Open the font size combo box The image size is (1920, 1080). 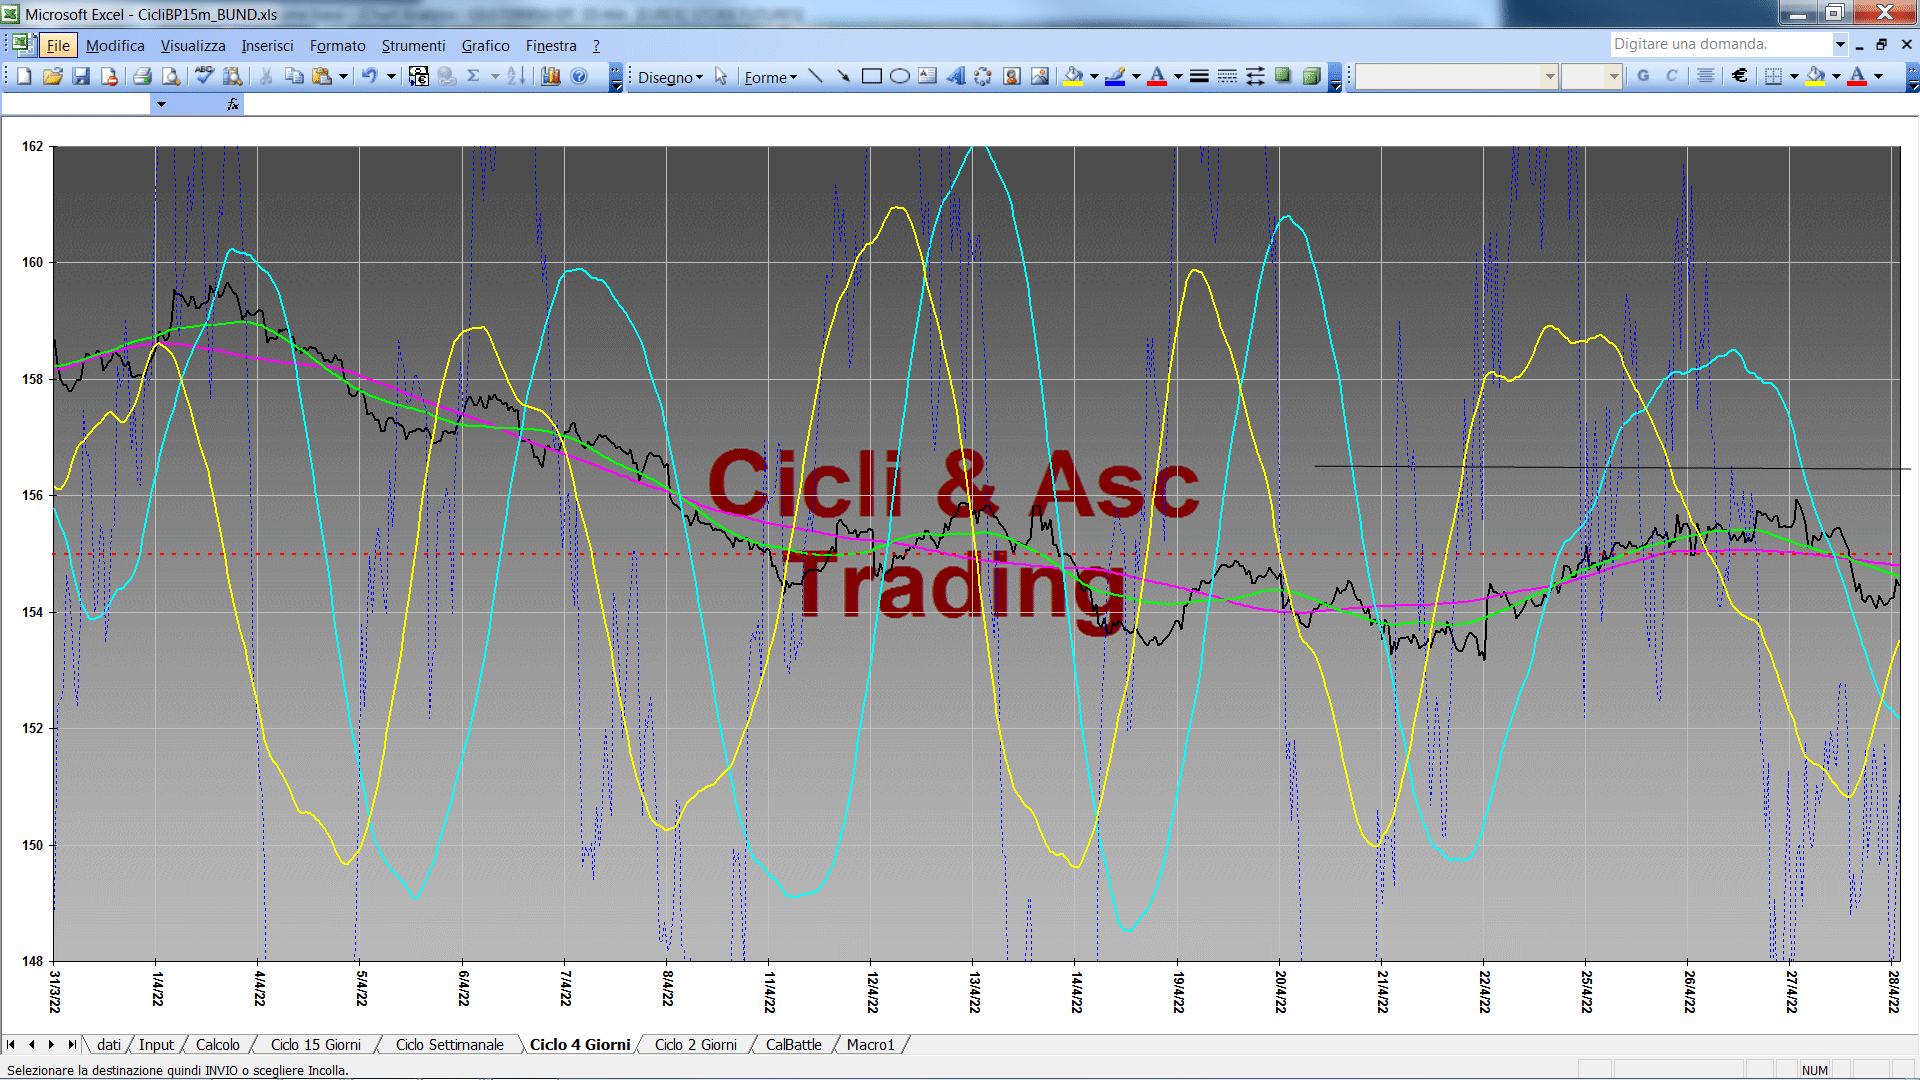(x=1592, y=76)
